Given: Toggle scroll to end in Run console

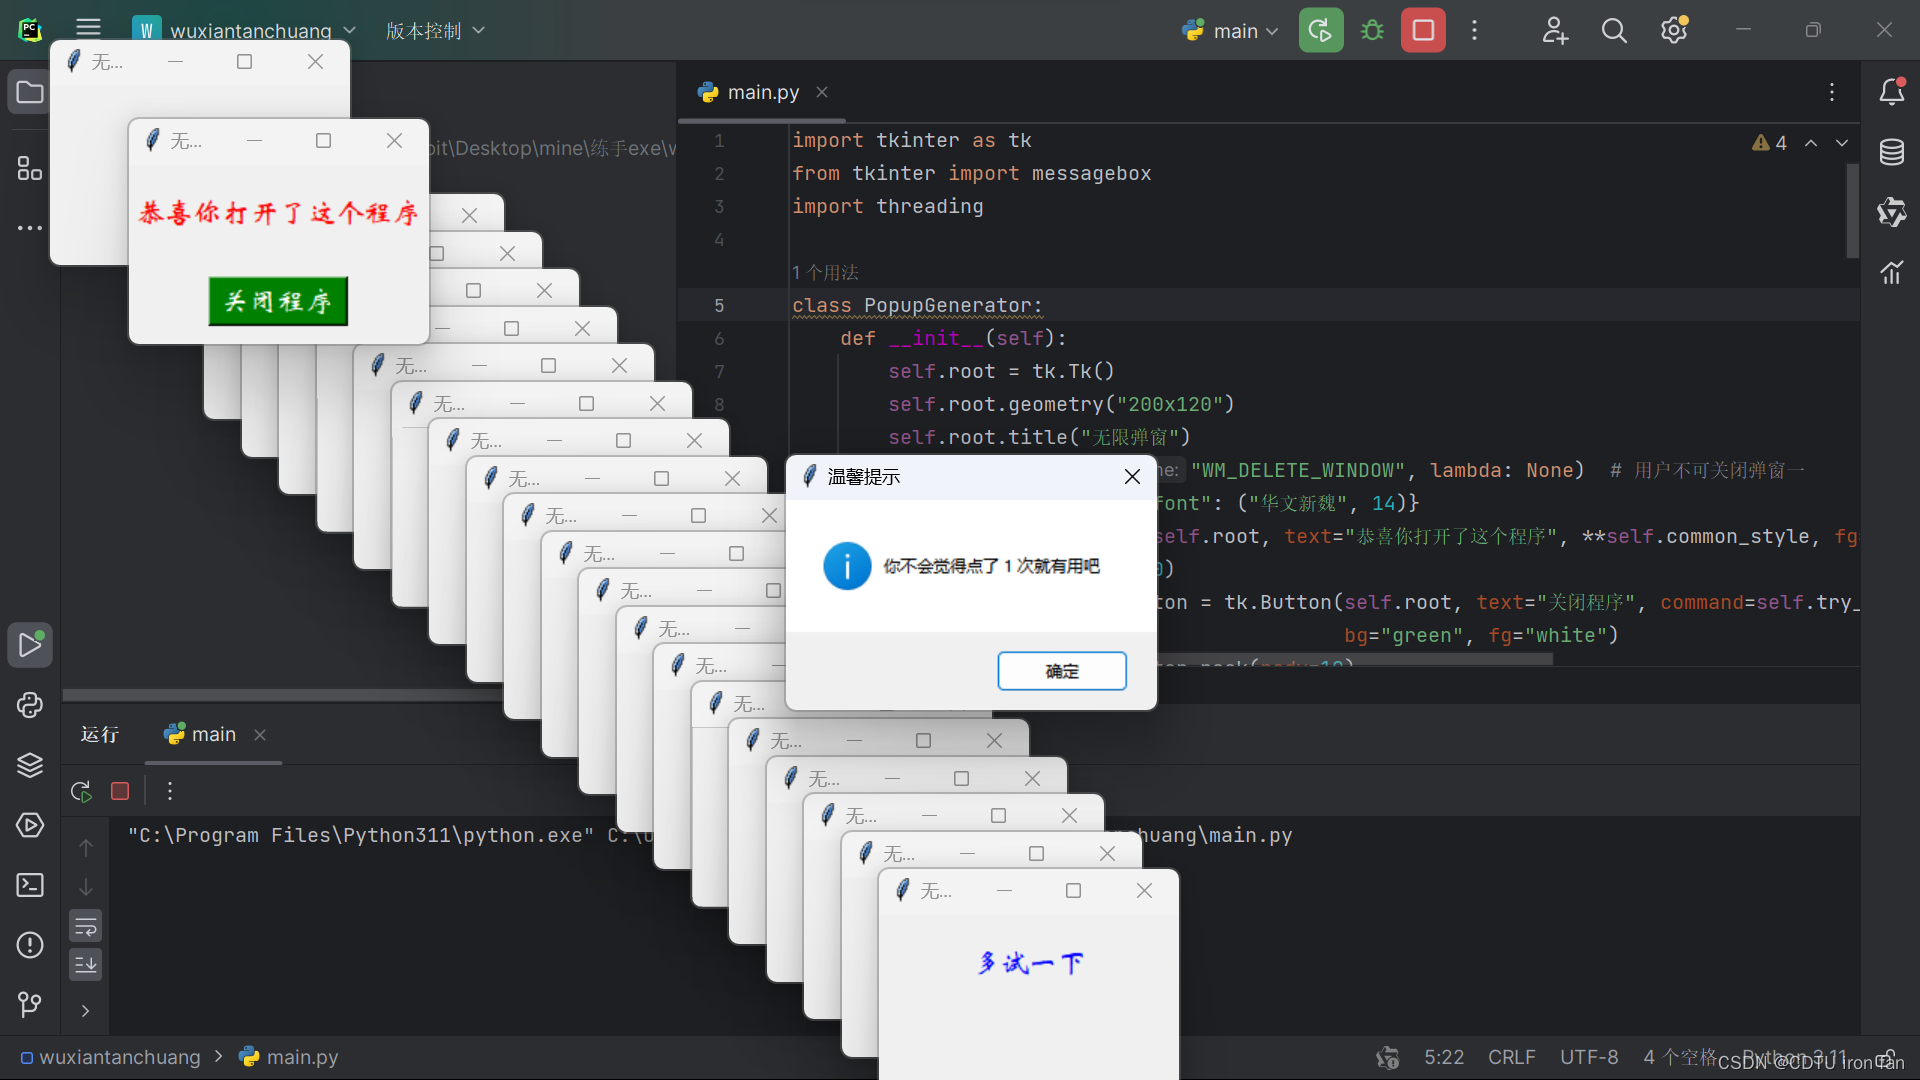Looking at the screenshot, I should 86,965.
